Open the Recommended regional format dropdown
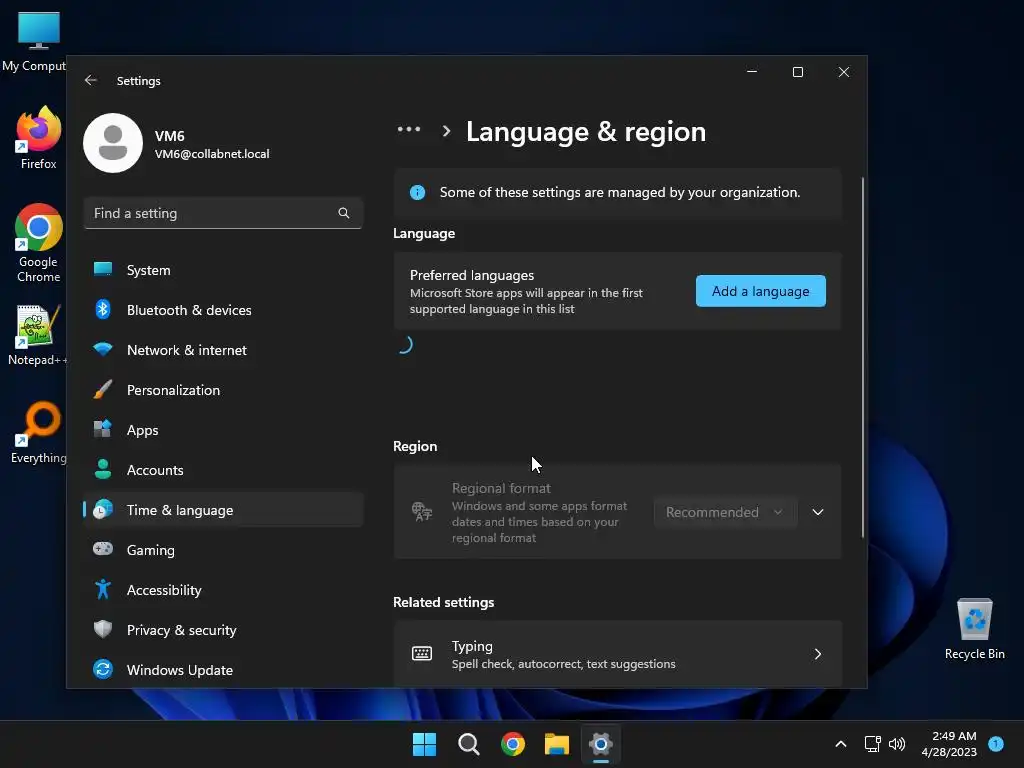1024x768 pixels. [725, 512]
